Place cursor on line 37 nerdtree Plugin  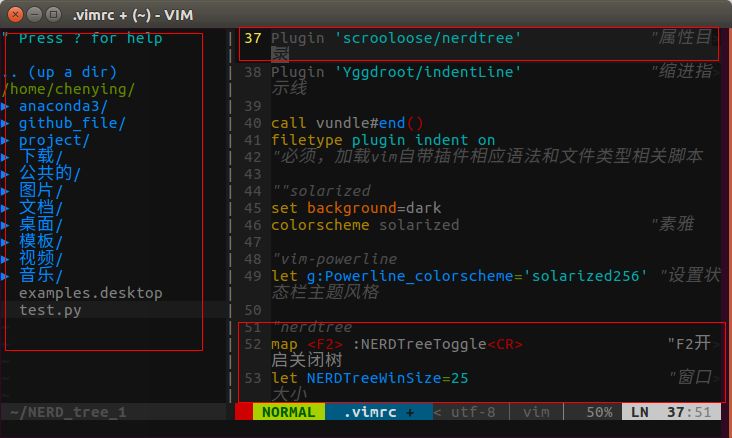click(396, 38)
